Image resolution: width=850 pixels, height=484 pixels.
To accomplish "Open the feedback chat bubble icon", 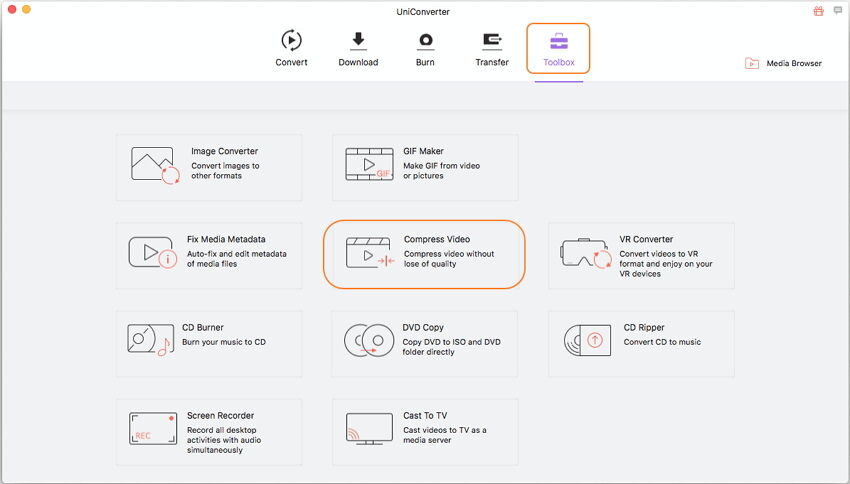I will [838, 10].
